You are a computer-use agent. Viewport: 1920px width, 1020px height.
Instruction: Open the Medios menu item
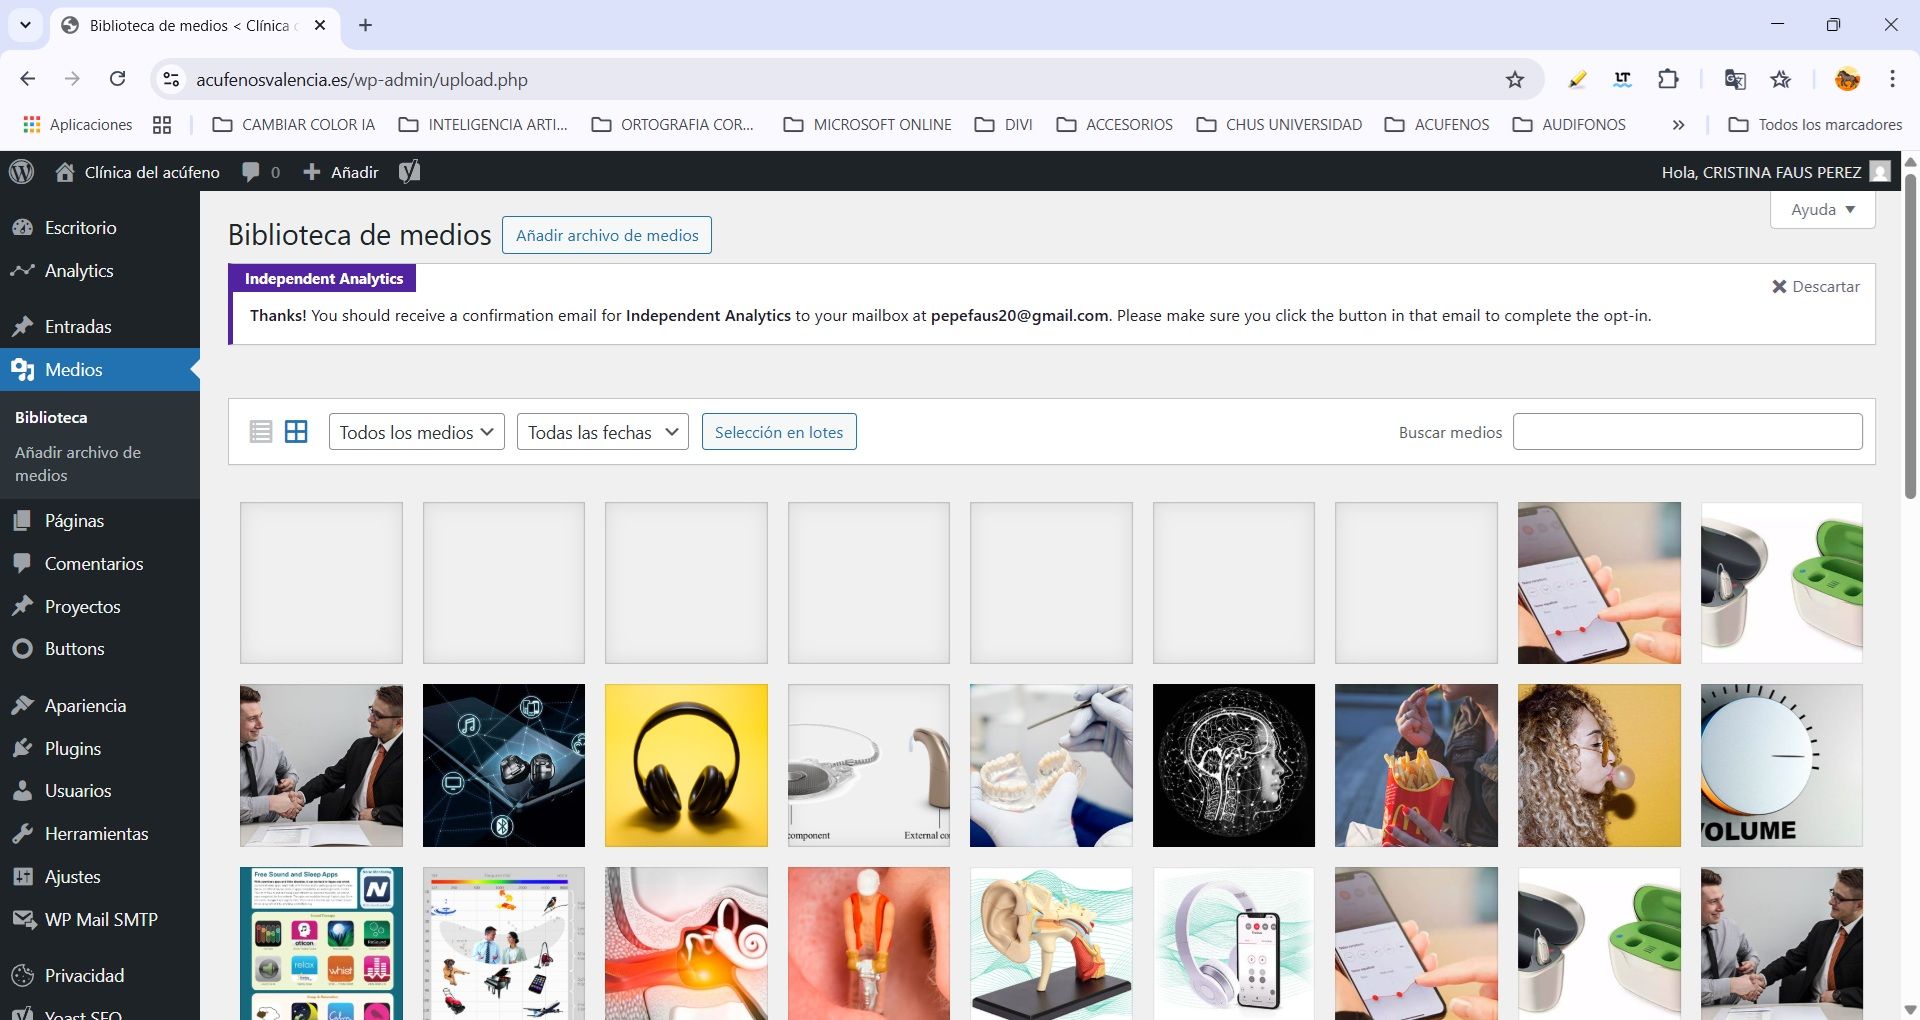[100, 369]
